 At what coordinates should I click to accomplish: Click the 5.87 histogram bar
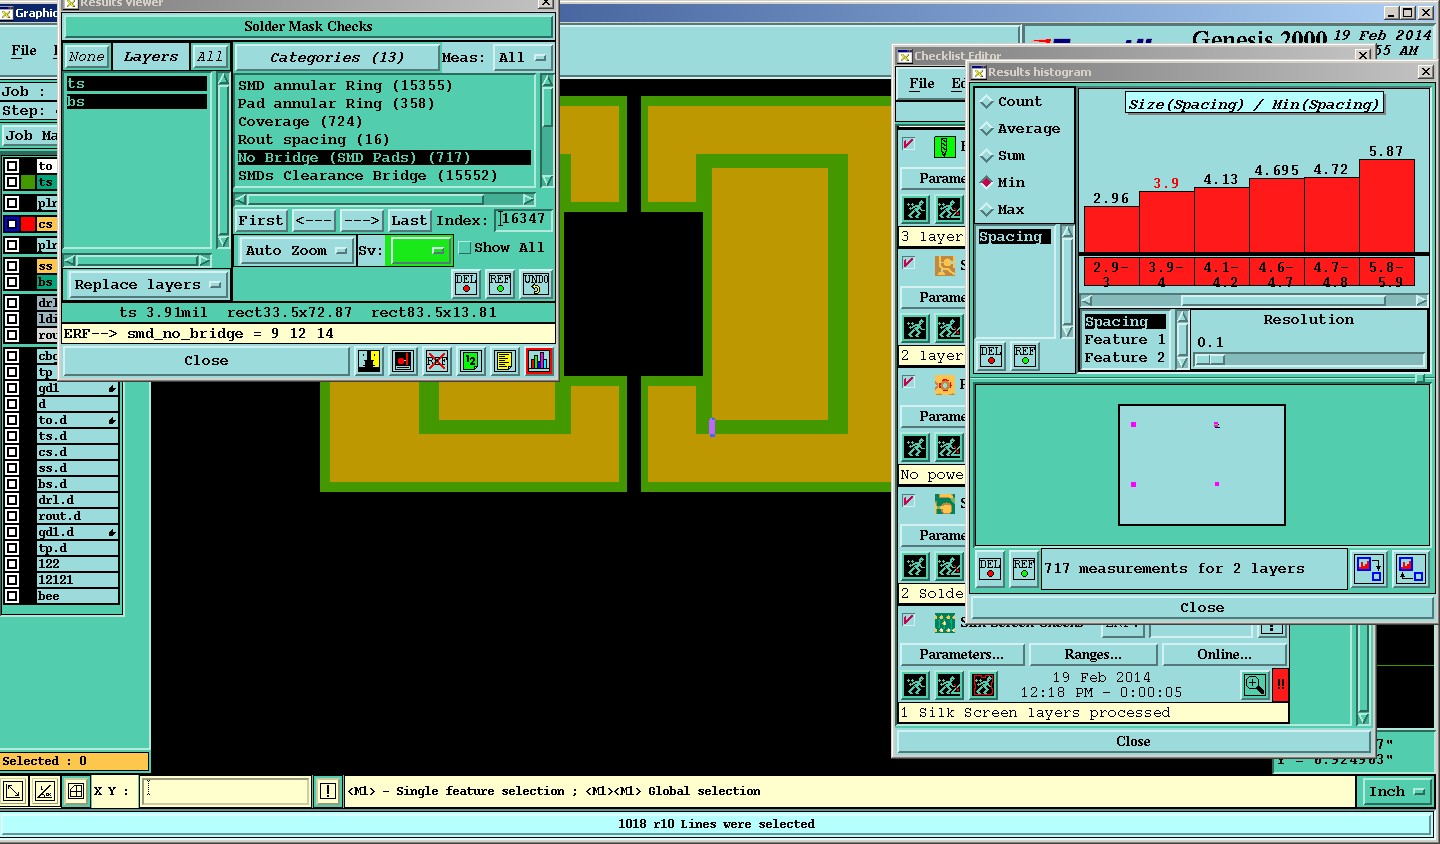tap(1387, 206)
